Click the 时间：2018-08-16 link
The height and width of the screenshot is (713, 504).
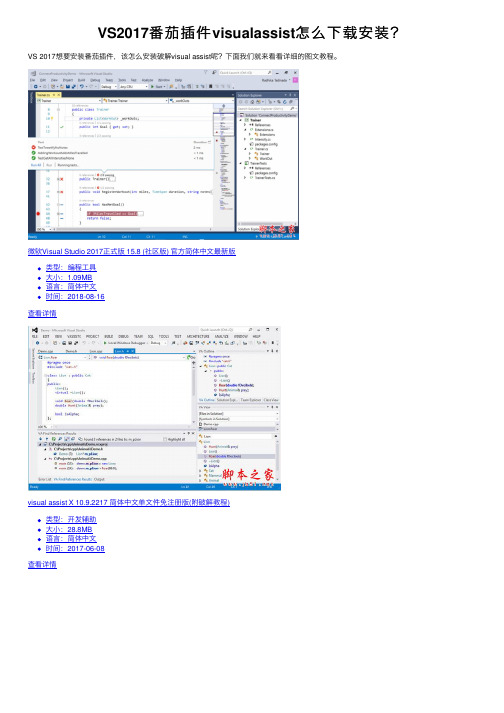pos(75,297)
